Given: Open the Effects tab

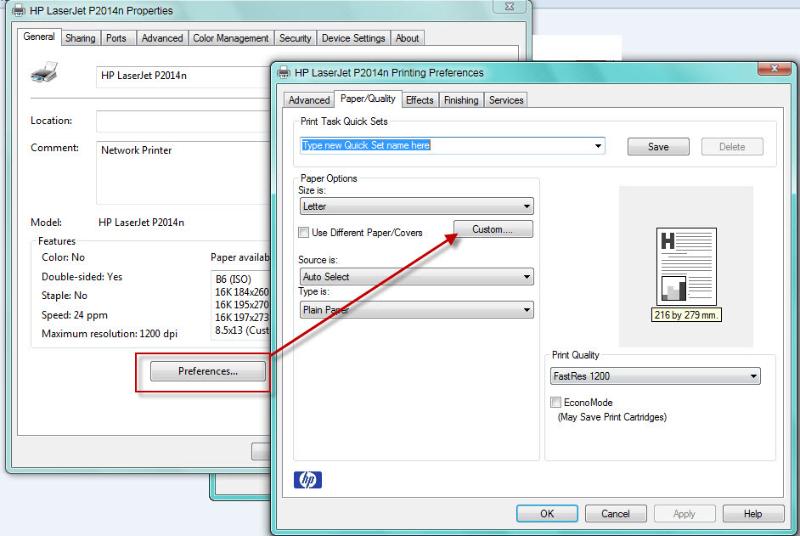Looking at the screenshot, I should pos(419,100).
